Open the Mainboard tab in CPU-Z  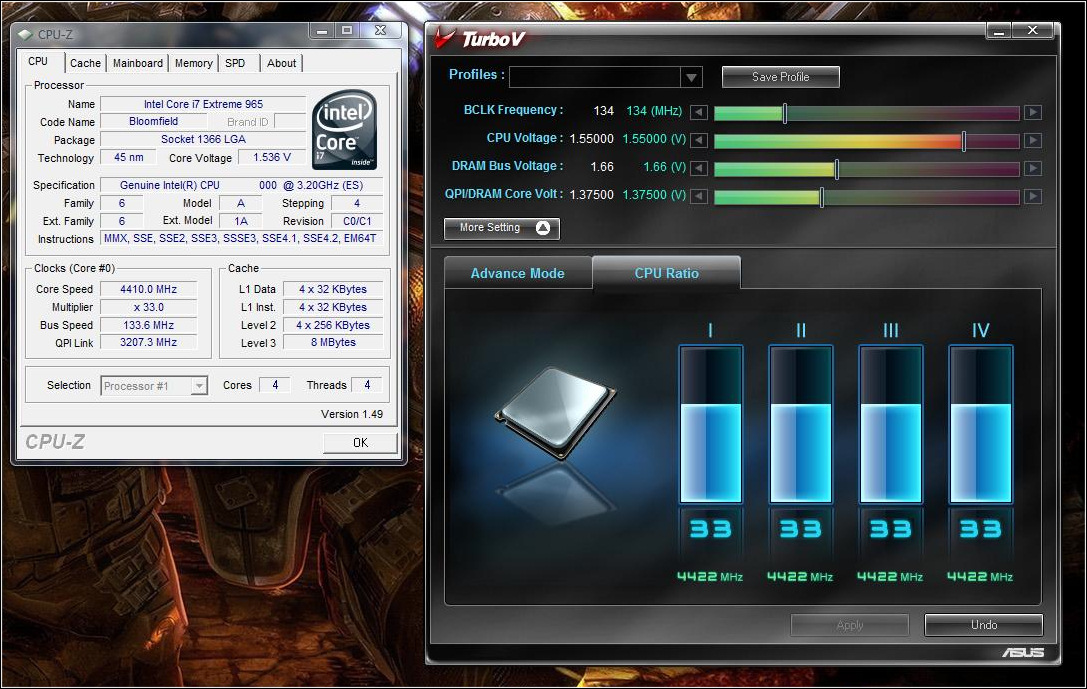point(137,63)
